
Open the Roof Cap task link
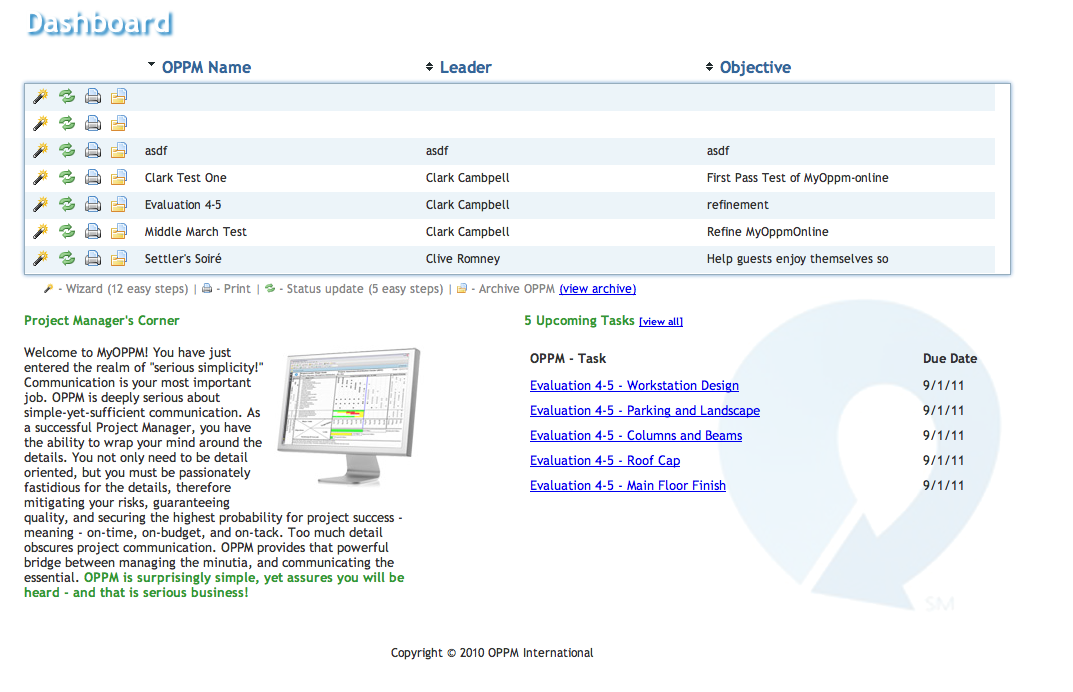(x=605, y=461)
